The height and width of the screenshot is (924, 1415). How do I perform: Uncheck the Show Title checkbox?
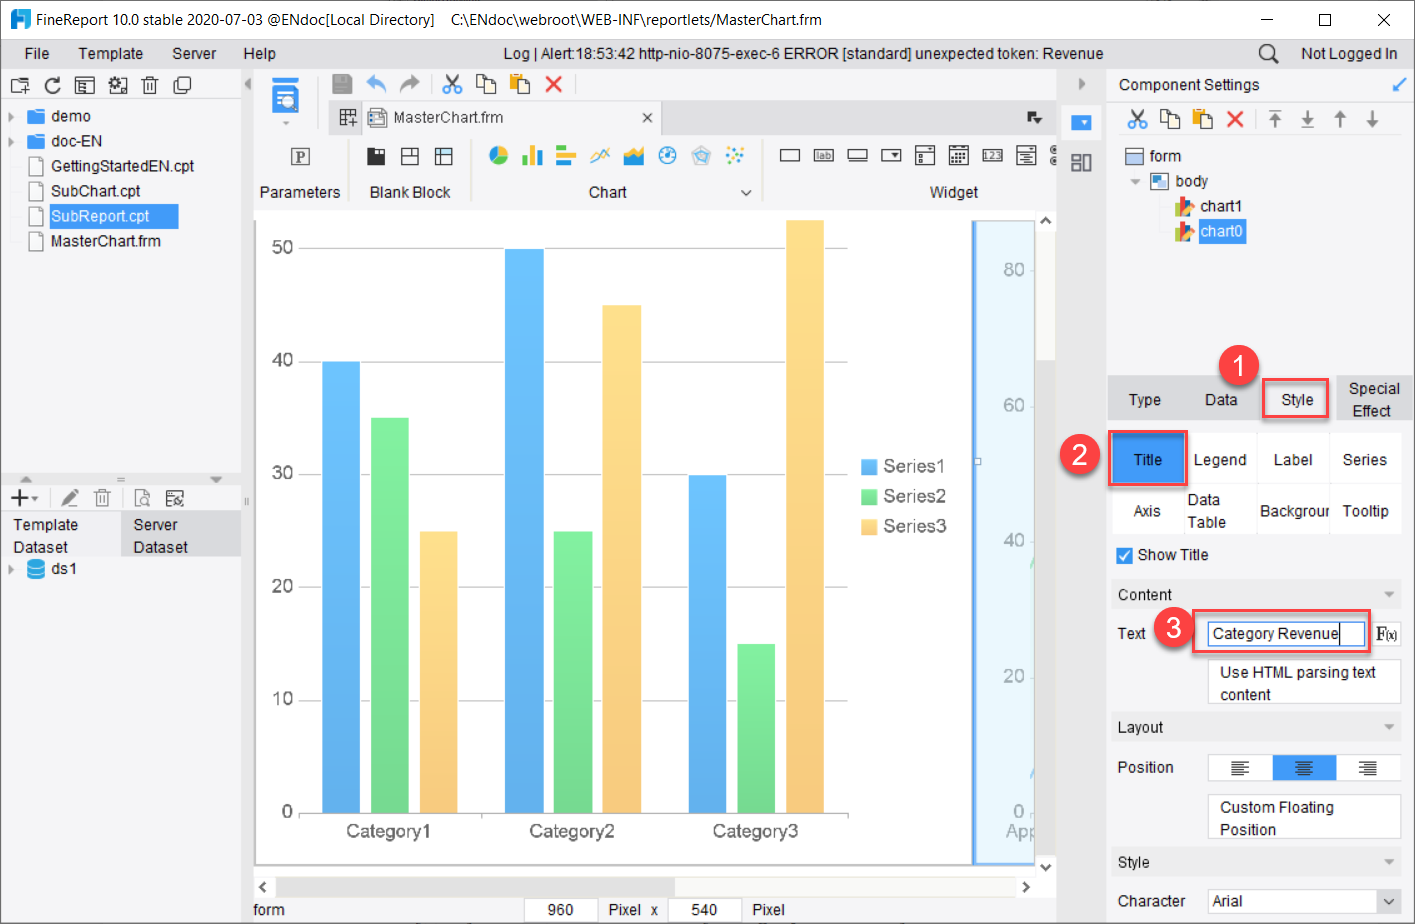pos(1125,555)
